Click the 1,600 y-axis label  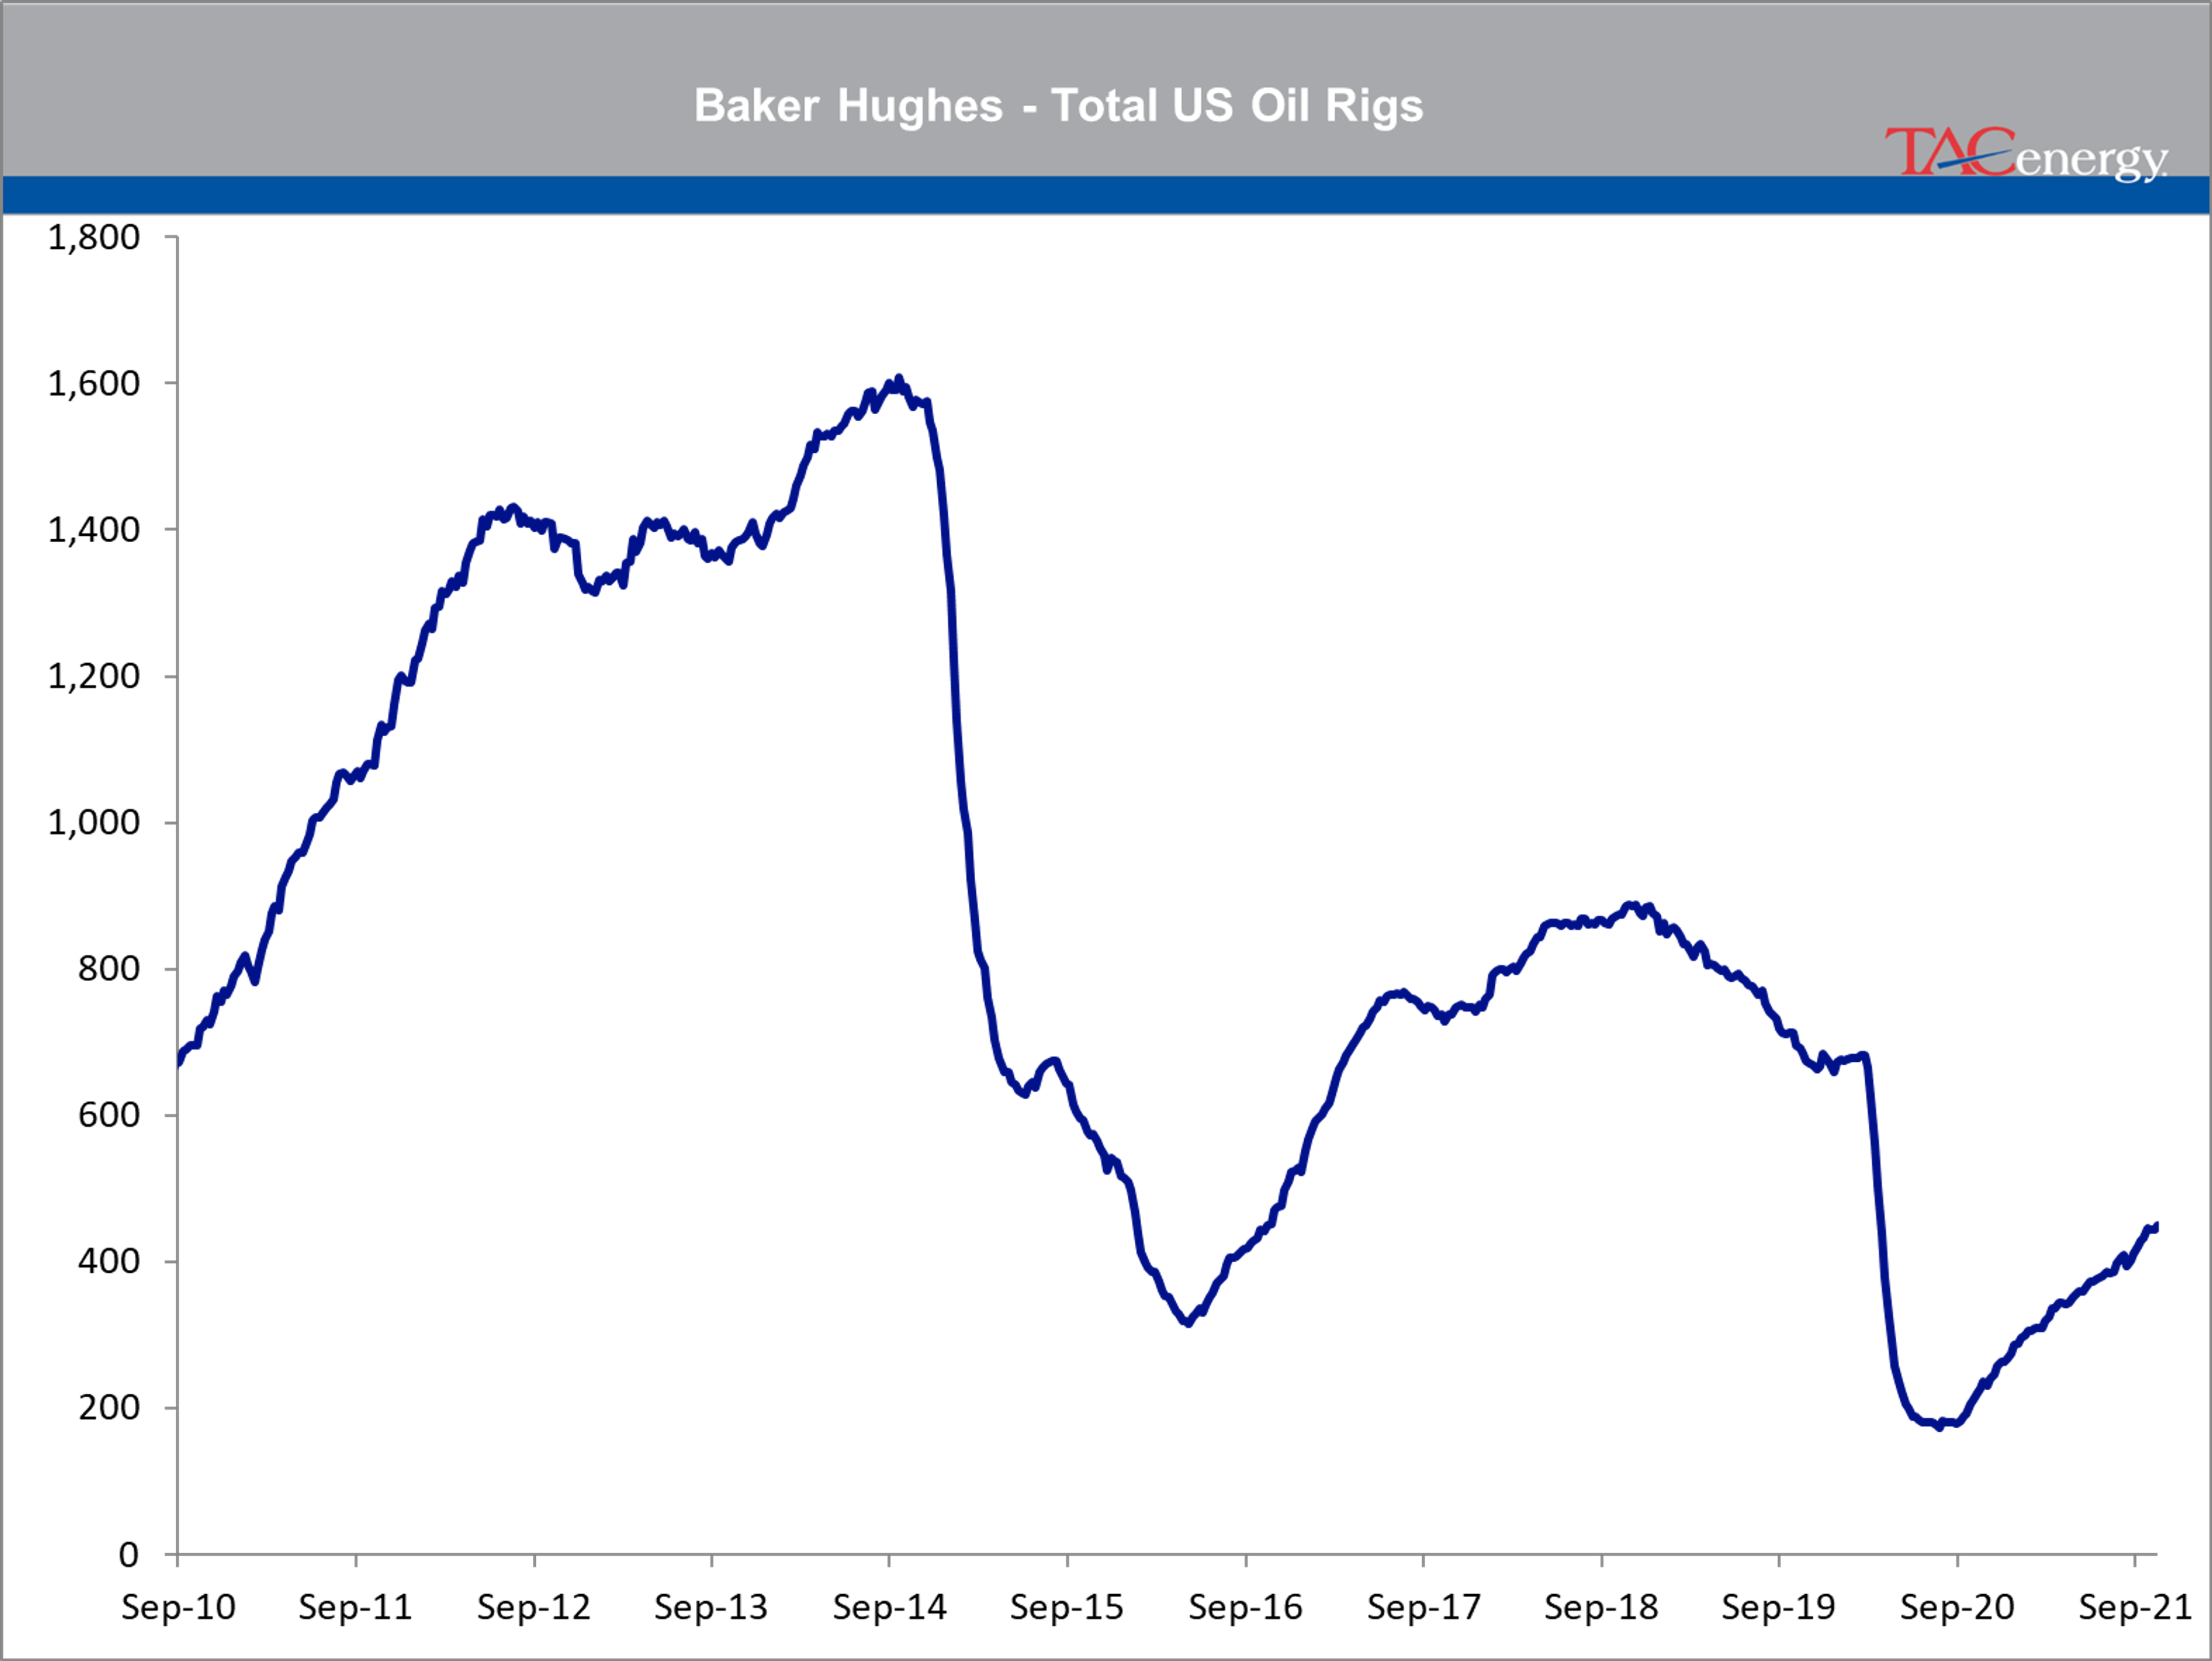coord(94,383)
